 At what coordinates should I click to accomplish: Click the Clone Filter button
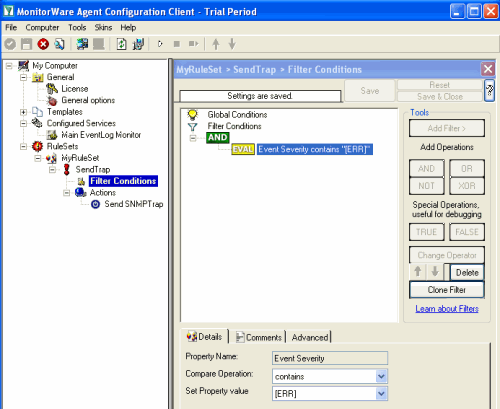(447, 290)
